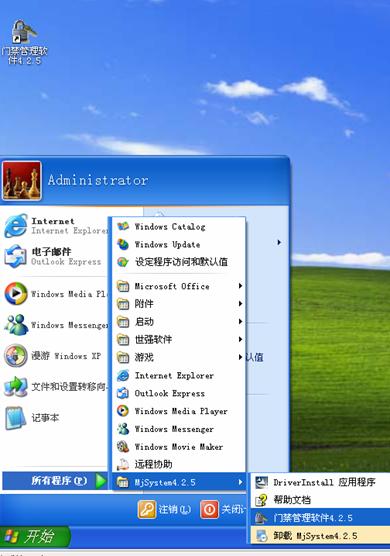Viewport: 390px width, 556px height.
Task: Expand the 游戏 submenu arrow
Action: click(240, 357)
